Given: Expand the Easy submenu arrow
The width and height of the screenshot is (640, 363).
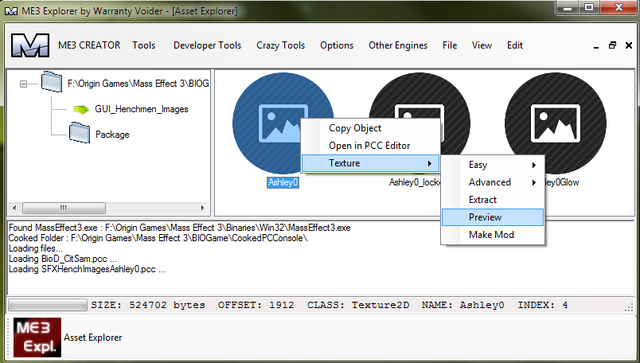Looking at the screenshot, I should pos(534,165).
